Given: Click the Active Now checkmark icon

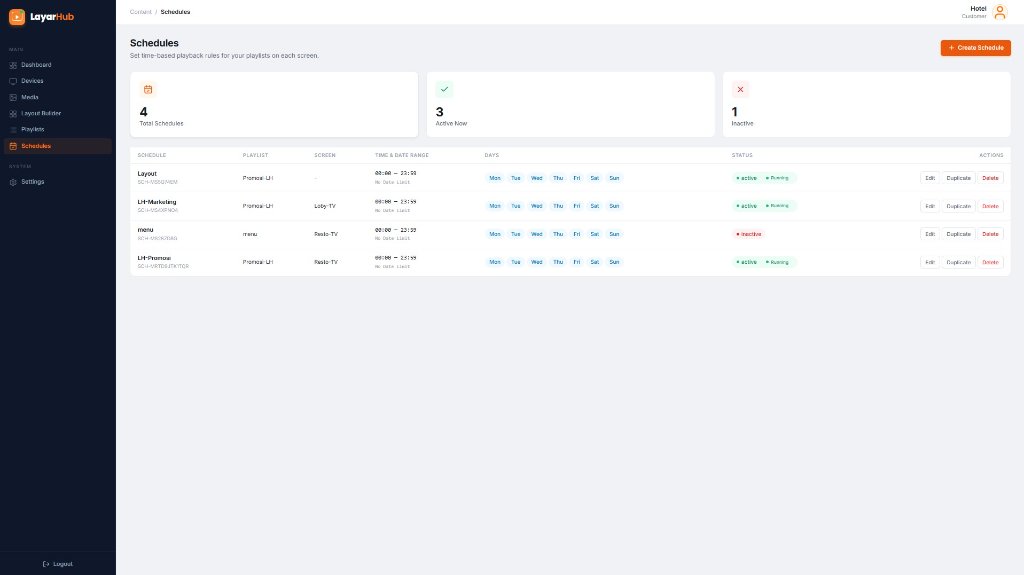Looking at the screenshot, I should coord(444,90).
